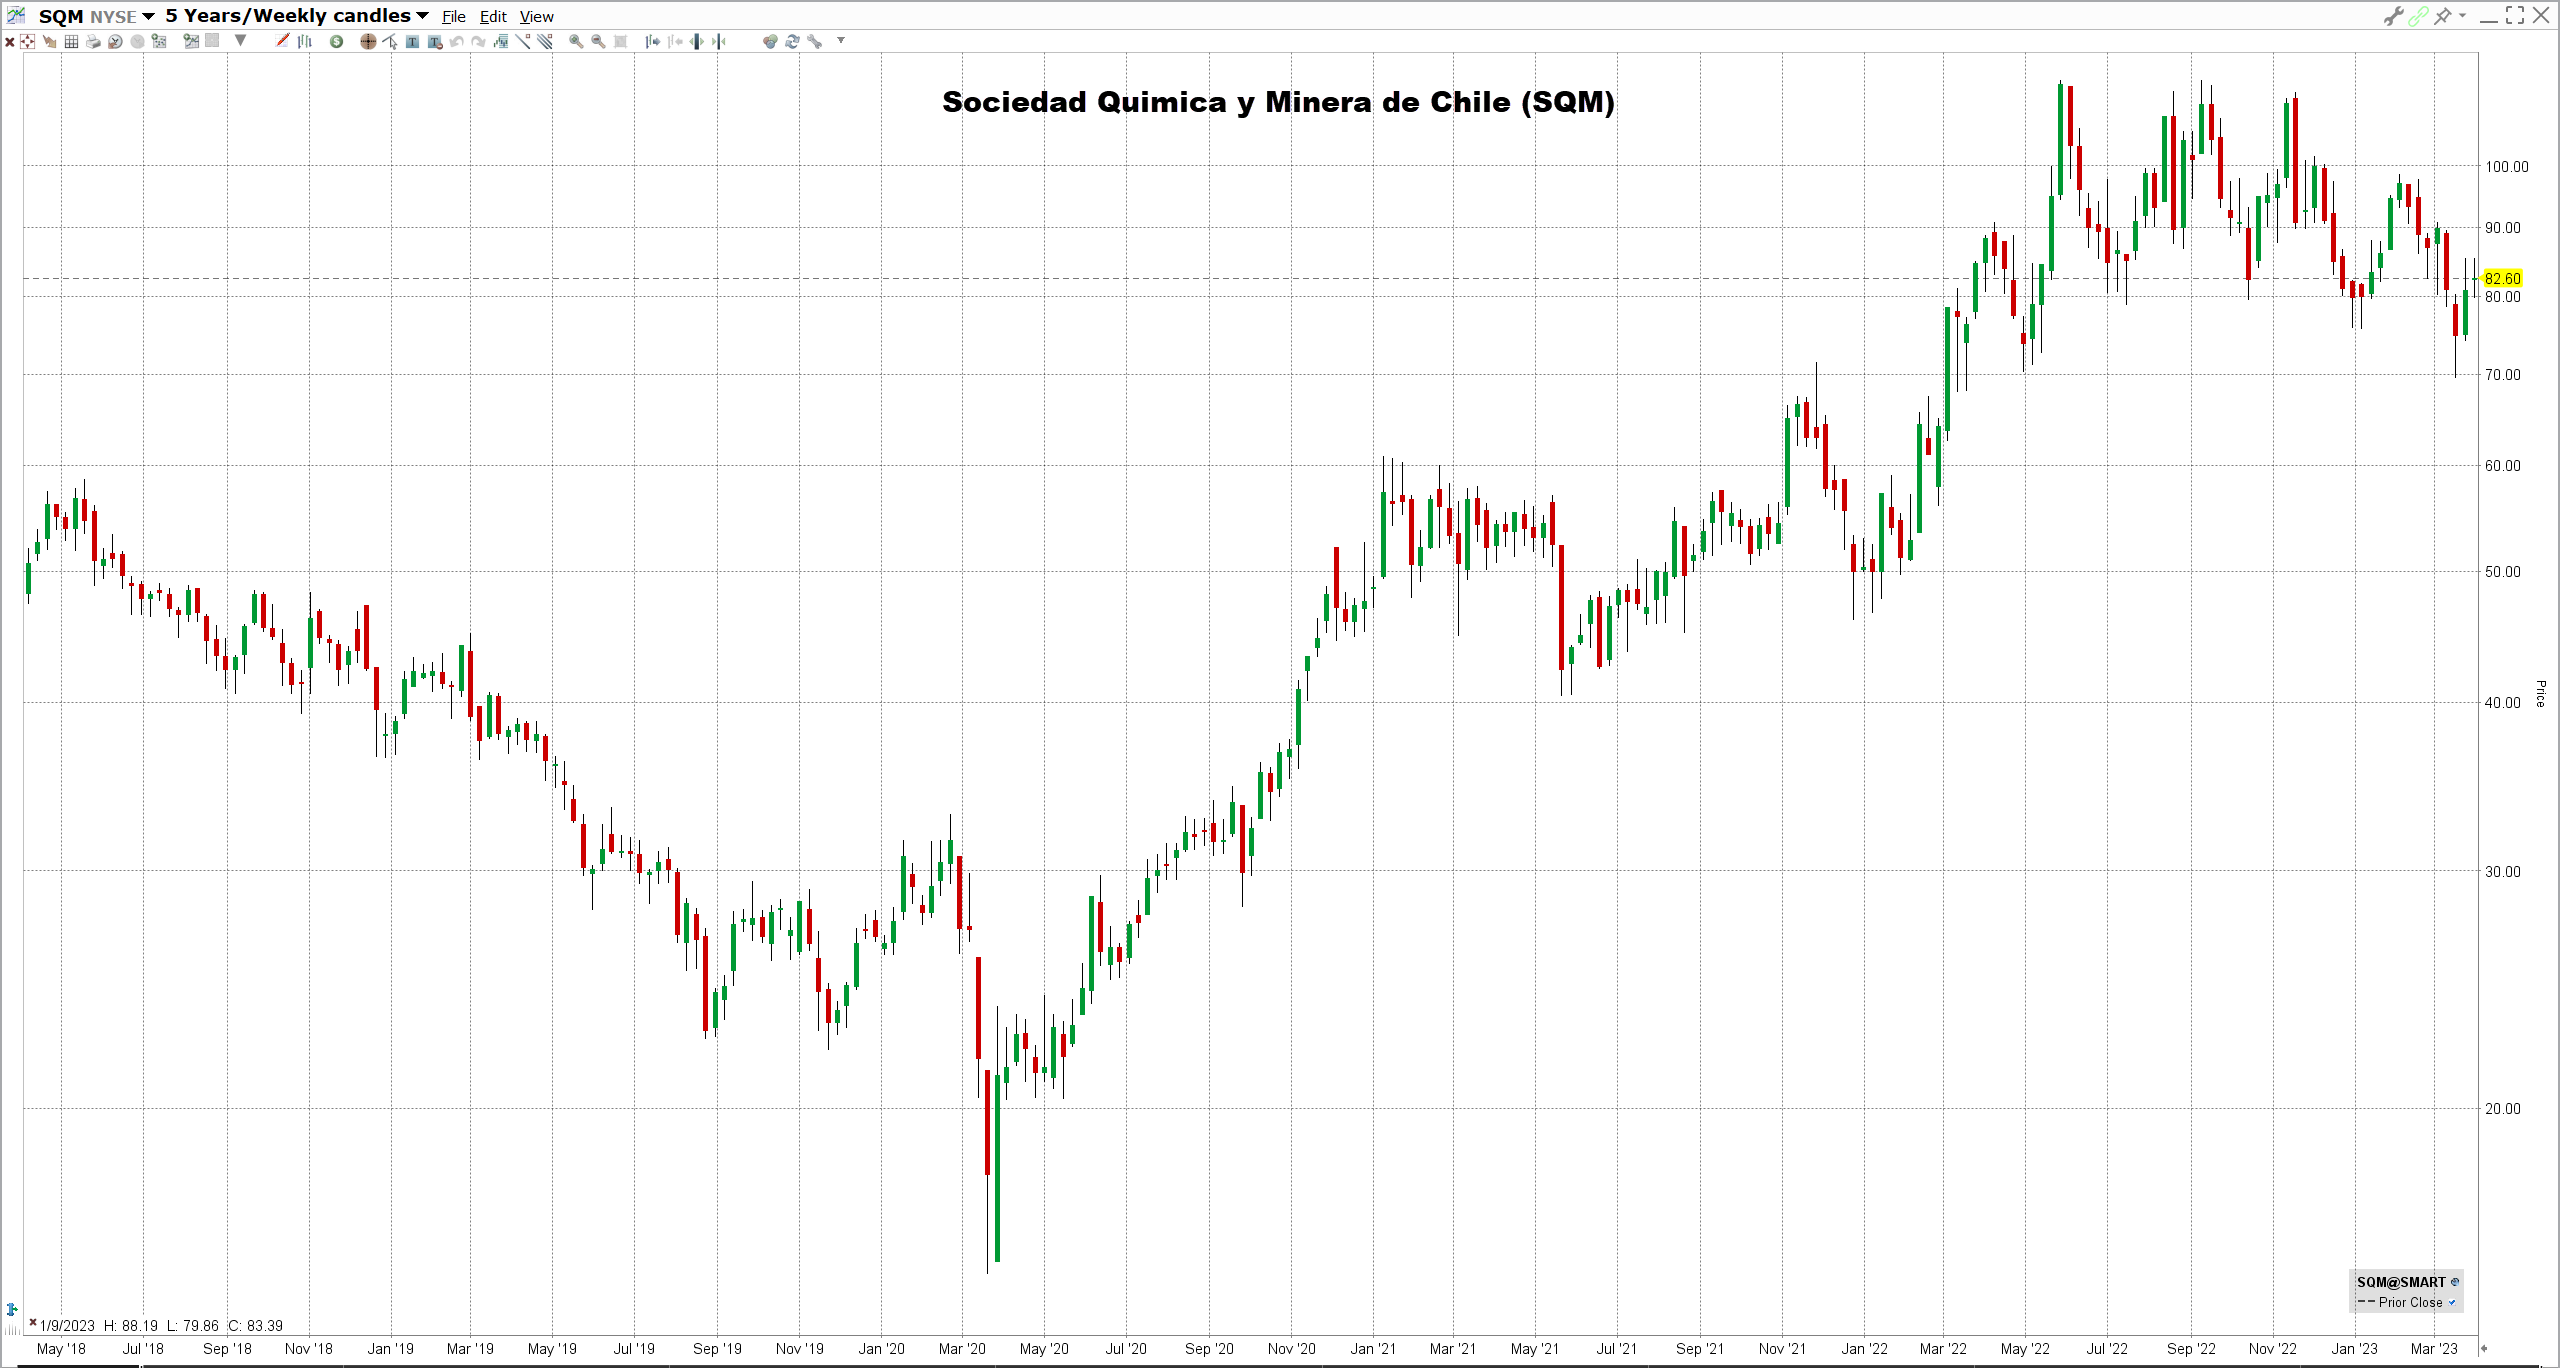This screenshot has height=1368, width=2560.
Task: Click the SQM@SMART legend label
Action: (2400, 1282)
